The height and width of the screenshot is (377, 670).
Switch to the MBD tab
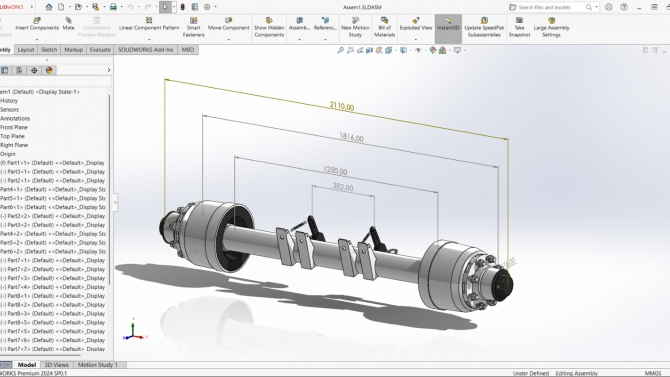click(188, 50)
